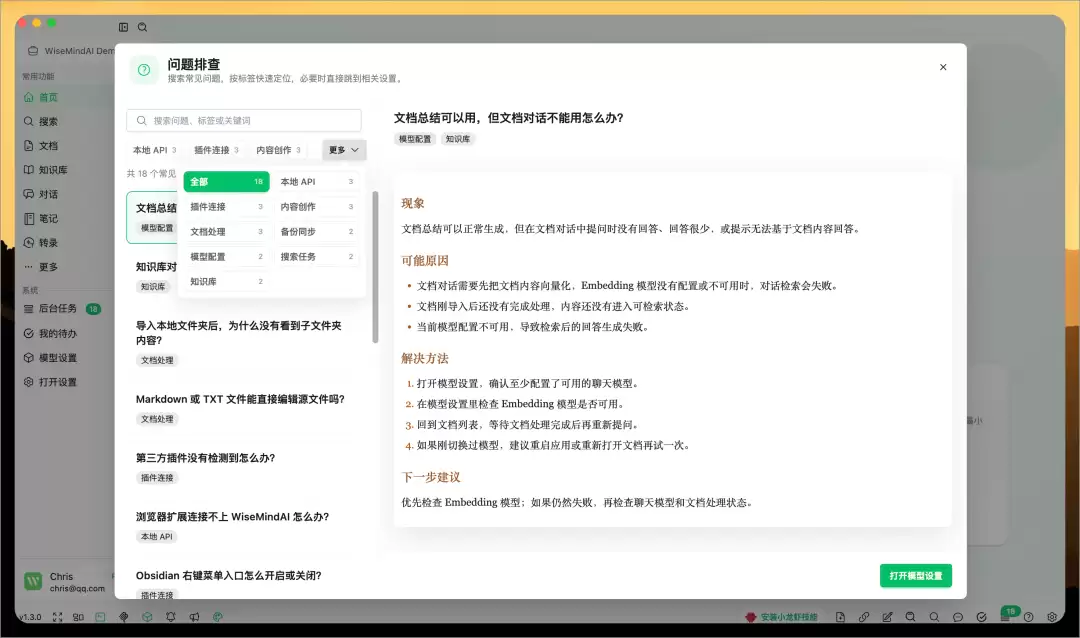Select 内容创作 in the tags dropdown
Image resolution: width=1080 pixels, height=638 pixels.
point(316,207)
